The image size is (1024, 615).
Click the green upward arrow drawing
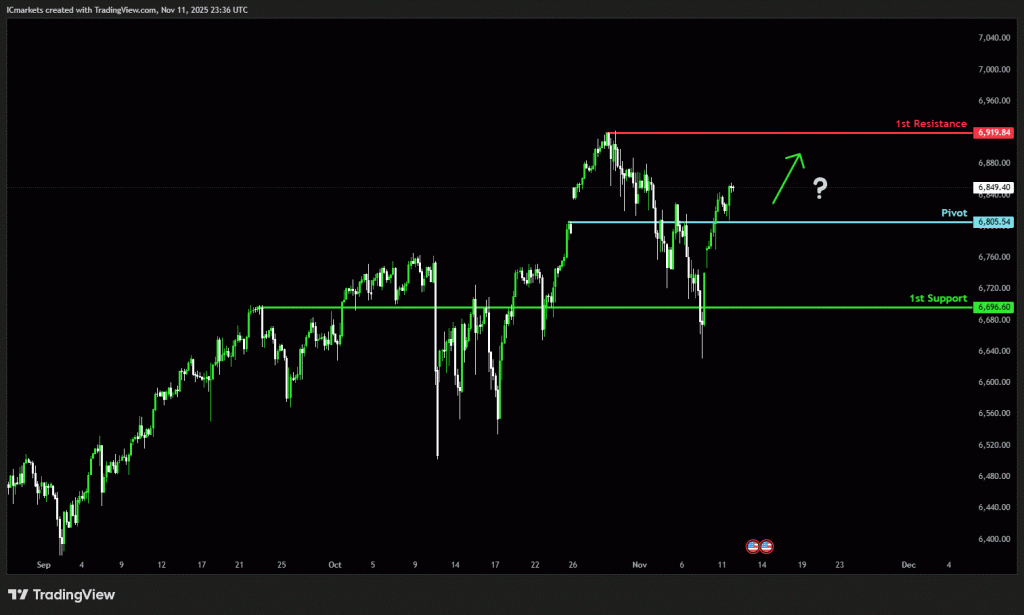(x=787, y=177)
